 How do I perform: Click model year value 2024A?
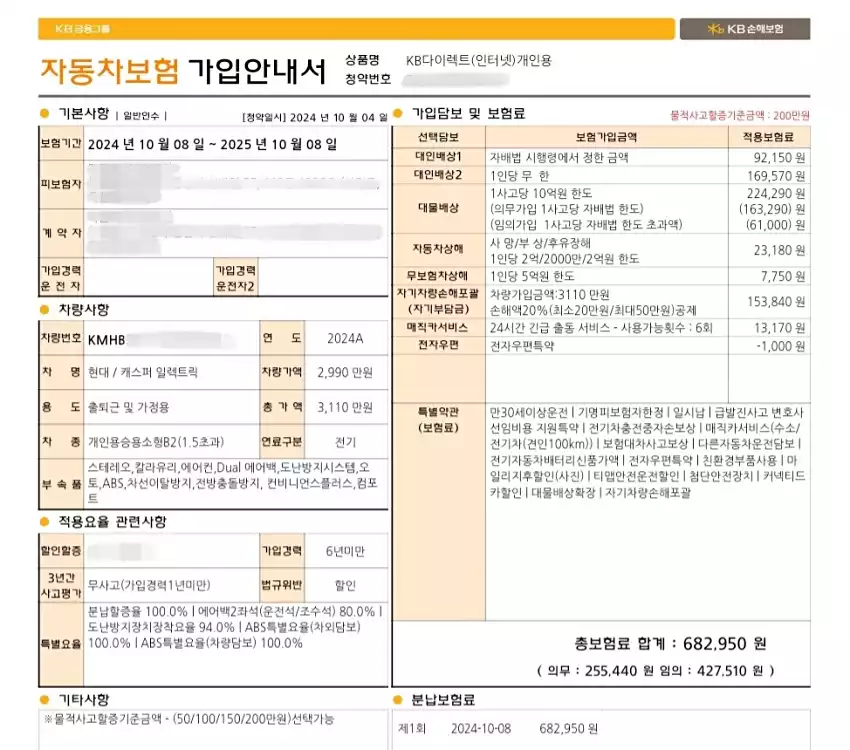(x=345, y=339)
